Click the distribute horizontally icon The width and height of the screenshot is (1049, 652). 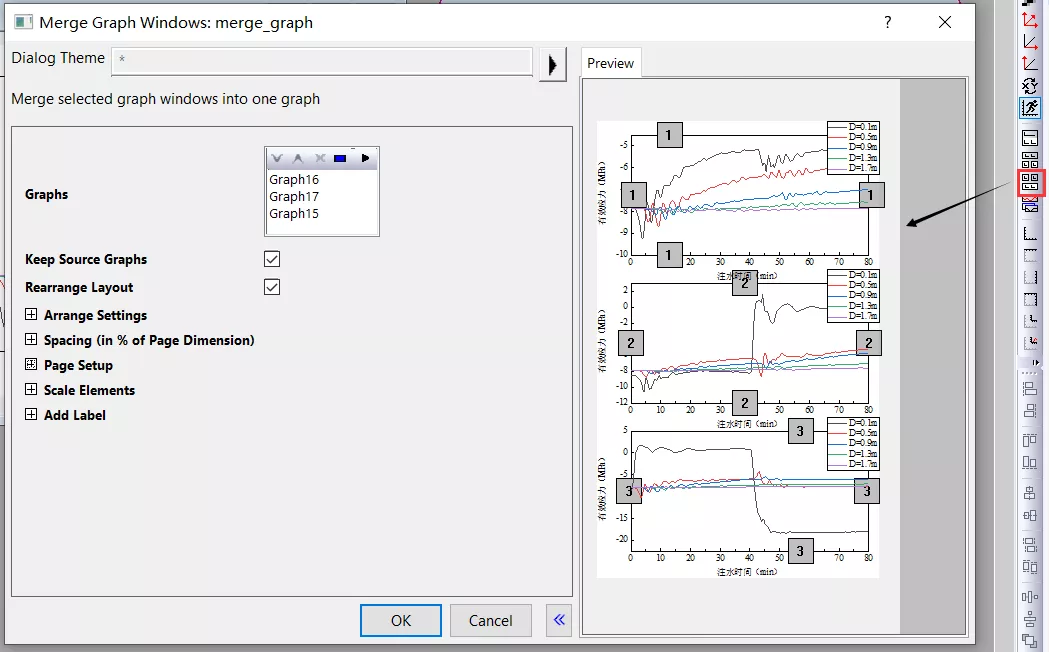click(x=1030, y=597)
